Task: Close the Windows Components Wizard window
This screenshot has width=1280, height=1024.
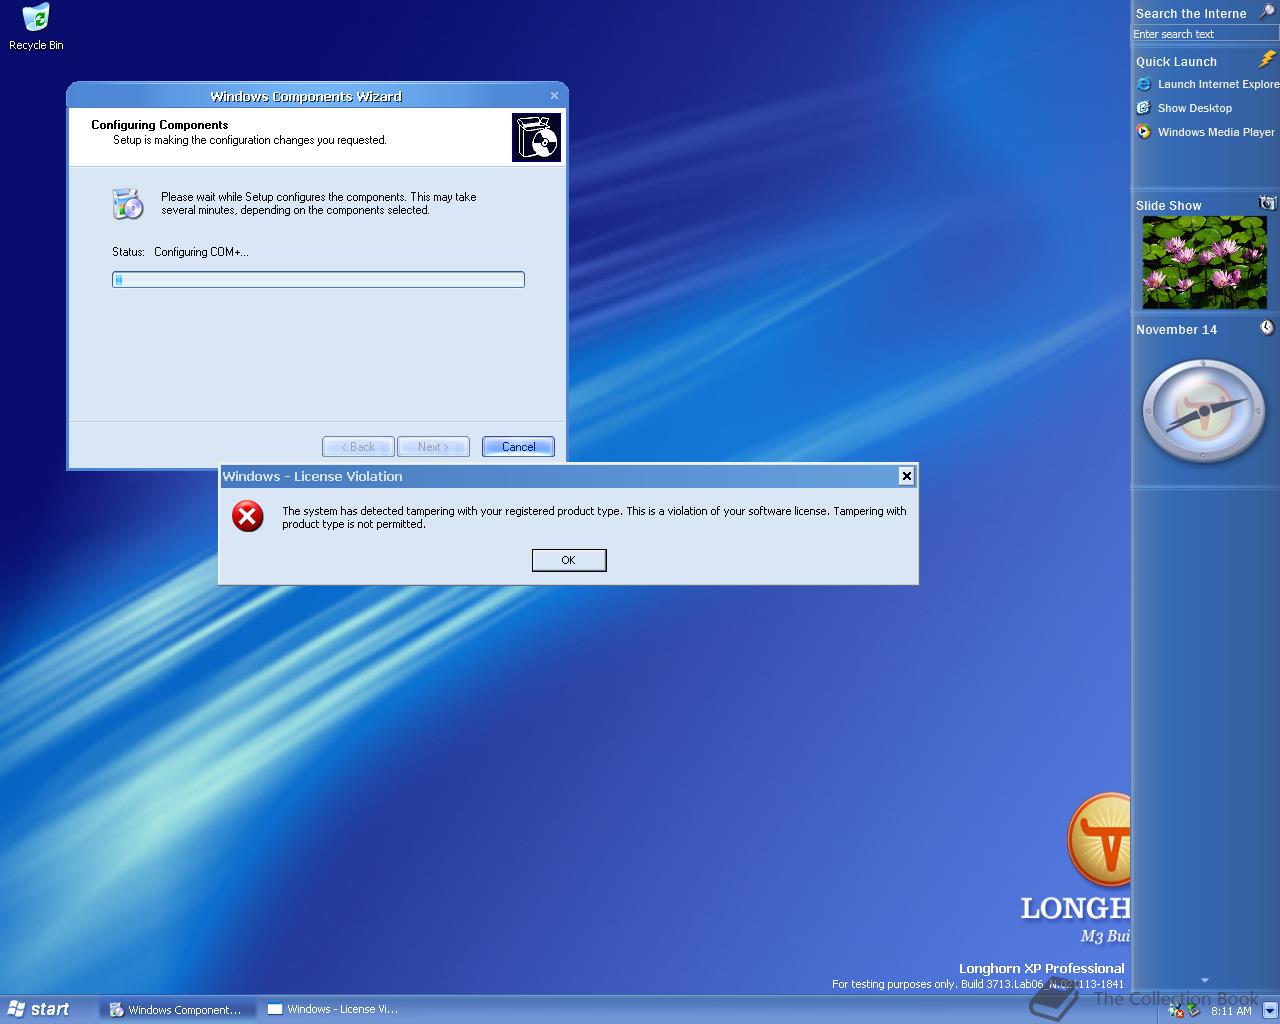Action: 554,96
